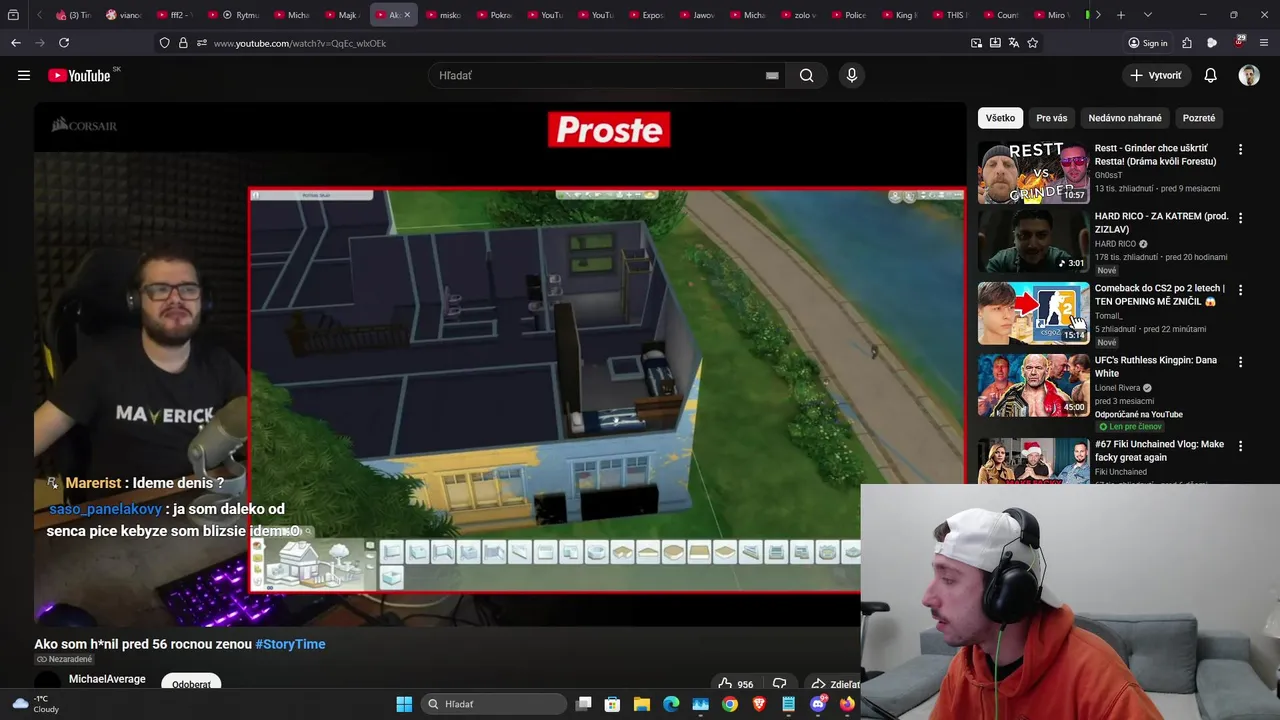Expand the list all tabs dropdown arrow
This screenshot has width=1280, height=720.
[x=1147, y=15]
